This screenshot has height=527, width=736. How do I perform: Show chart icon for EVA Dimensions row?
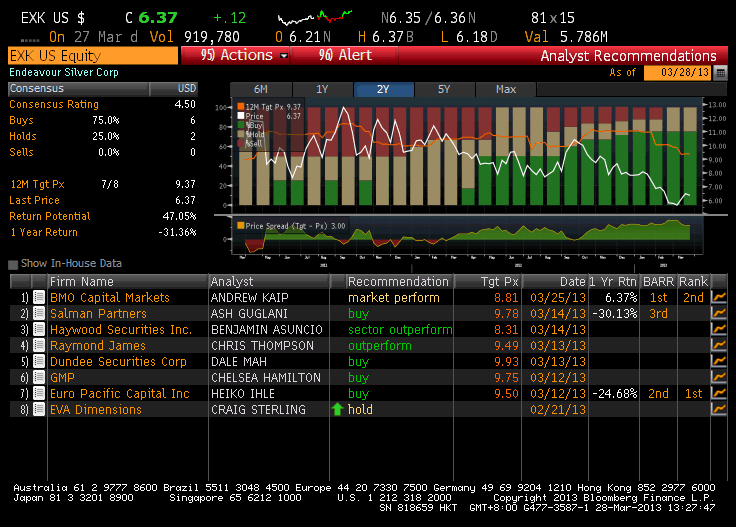[x=719, y=409]
